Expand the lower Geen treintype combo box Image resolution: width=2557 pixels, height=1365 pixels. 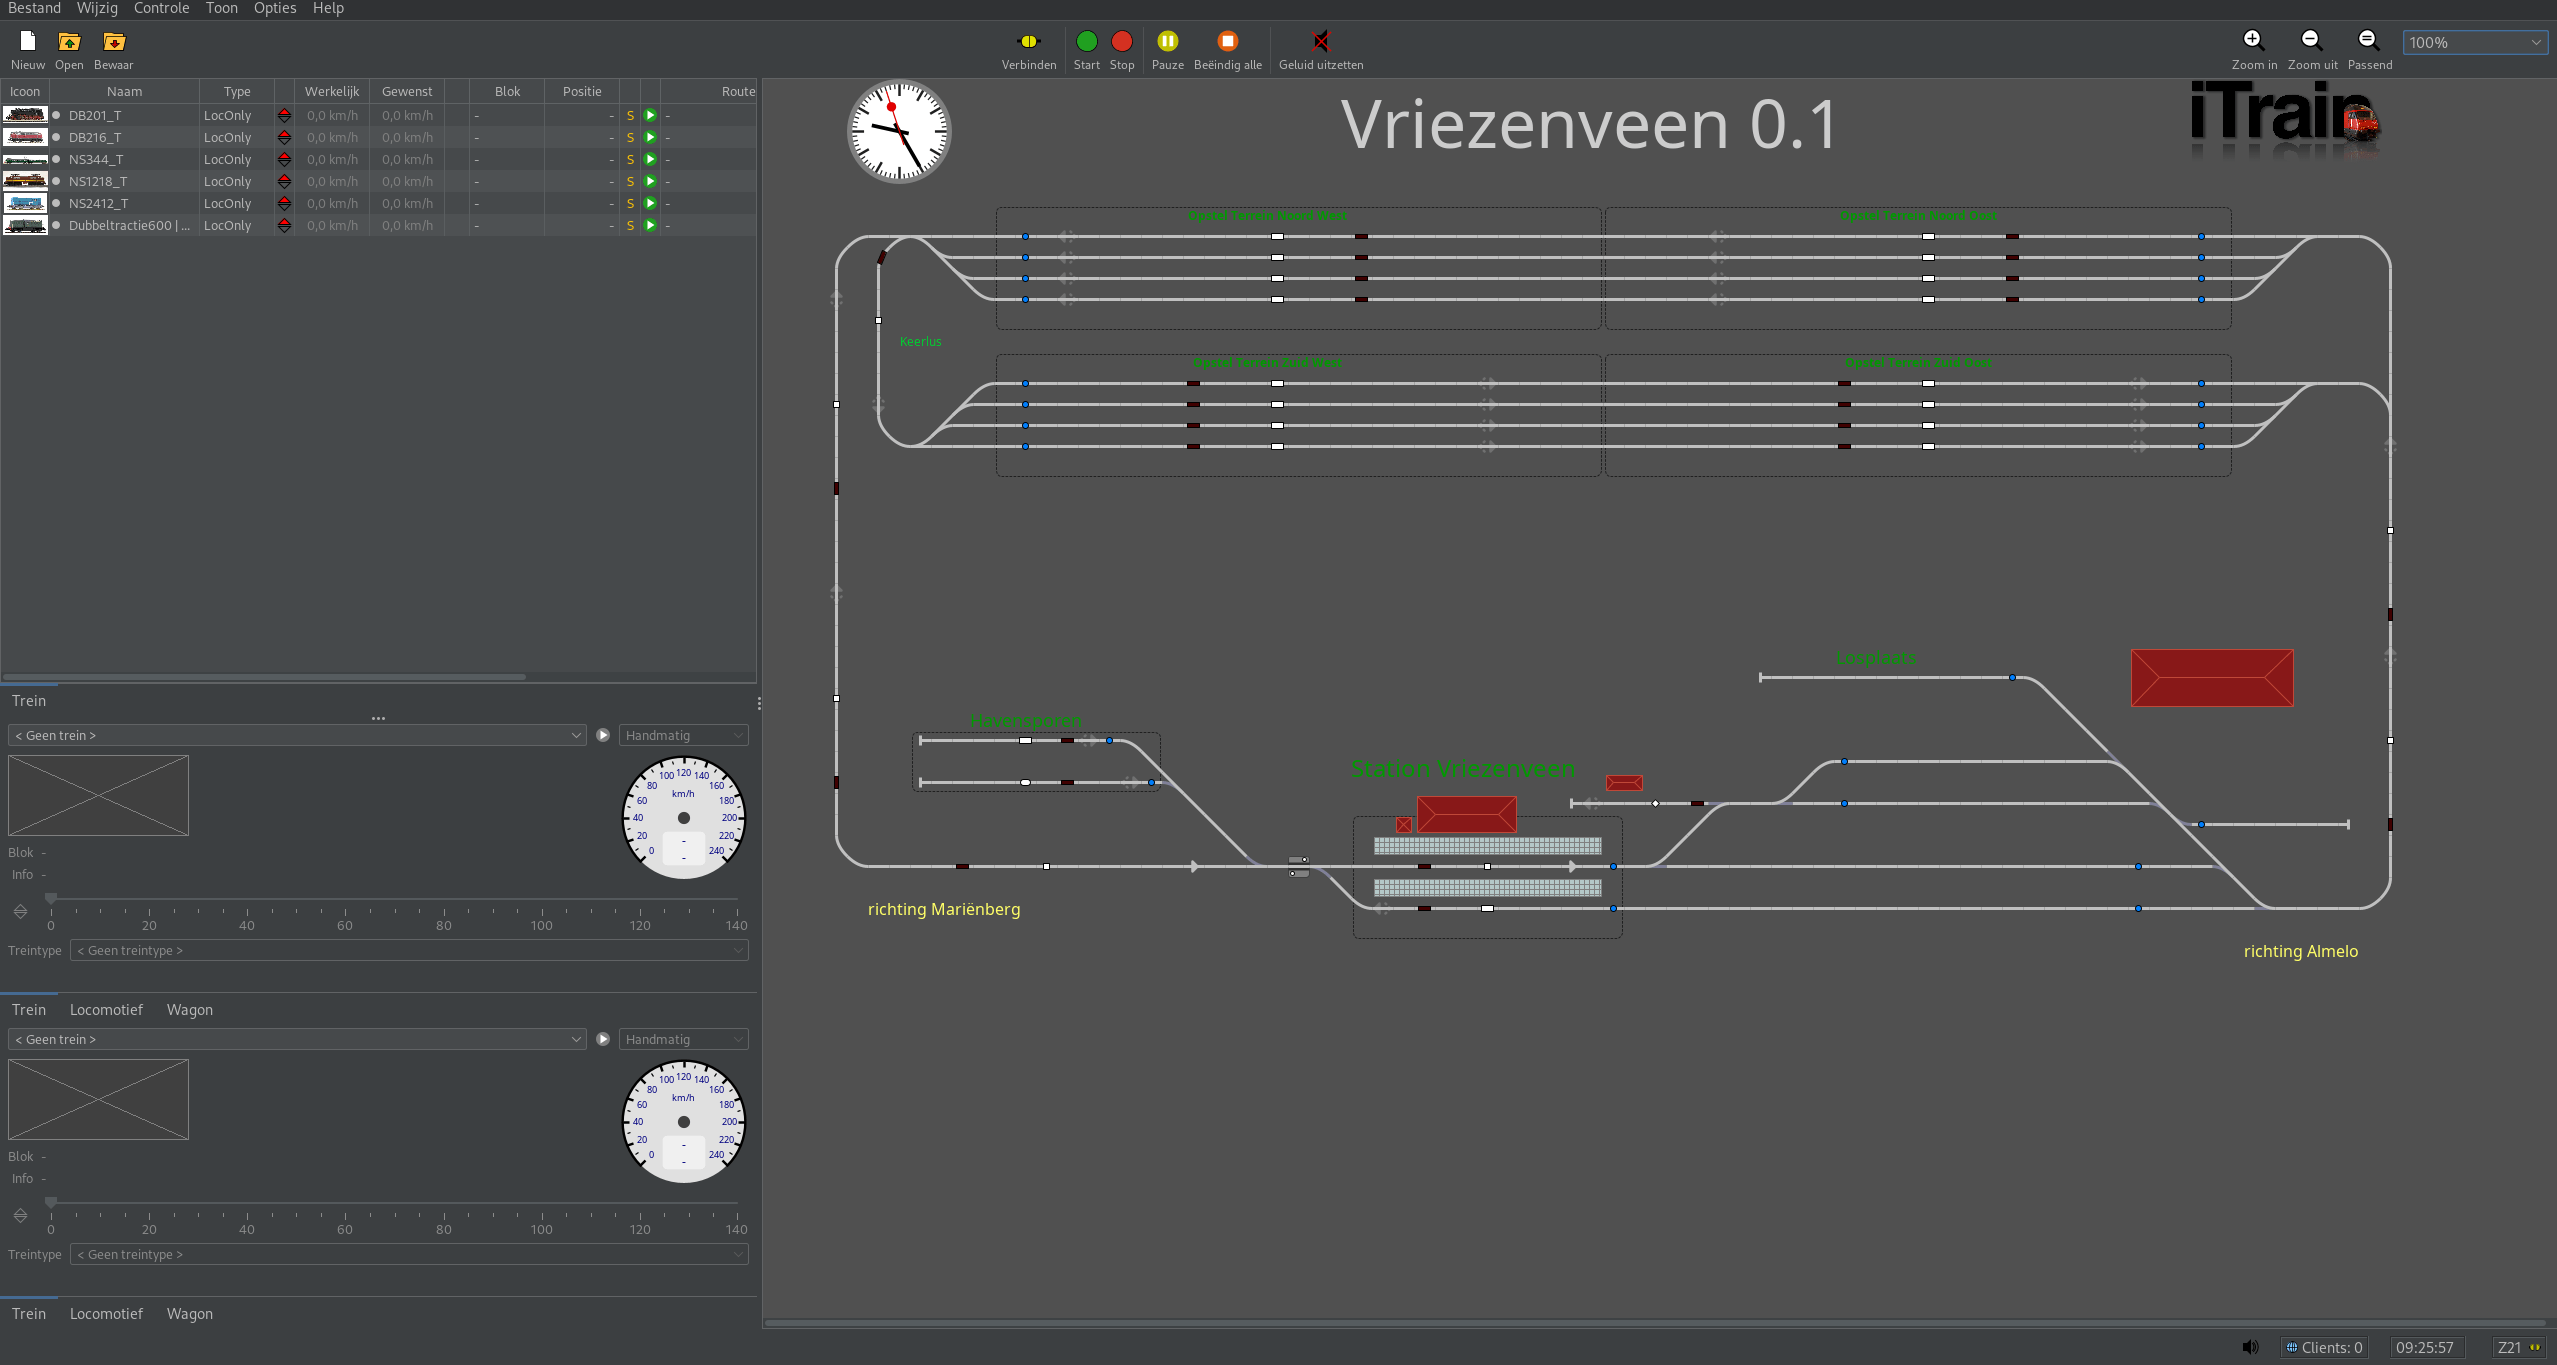[x=409, y=1255]
